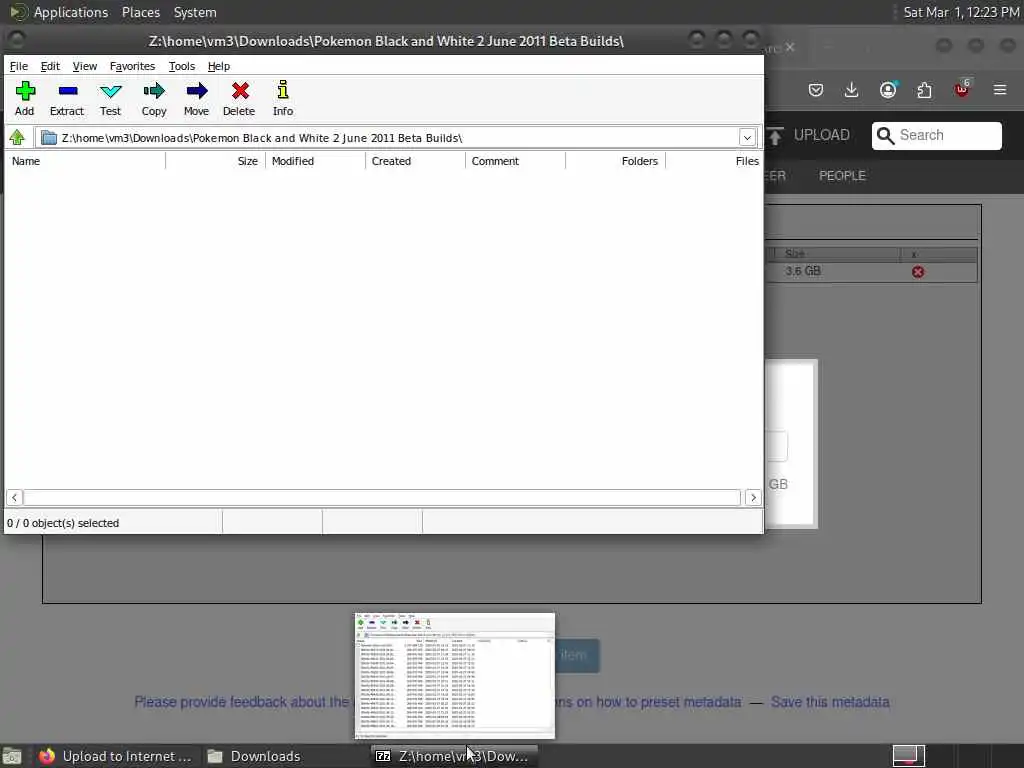Switch to Upload to Internet taskbar item
The image size is (1024, 768).
(x=115, y=756)
